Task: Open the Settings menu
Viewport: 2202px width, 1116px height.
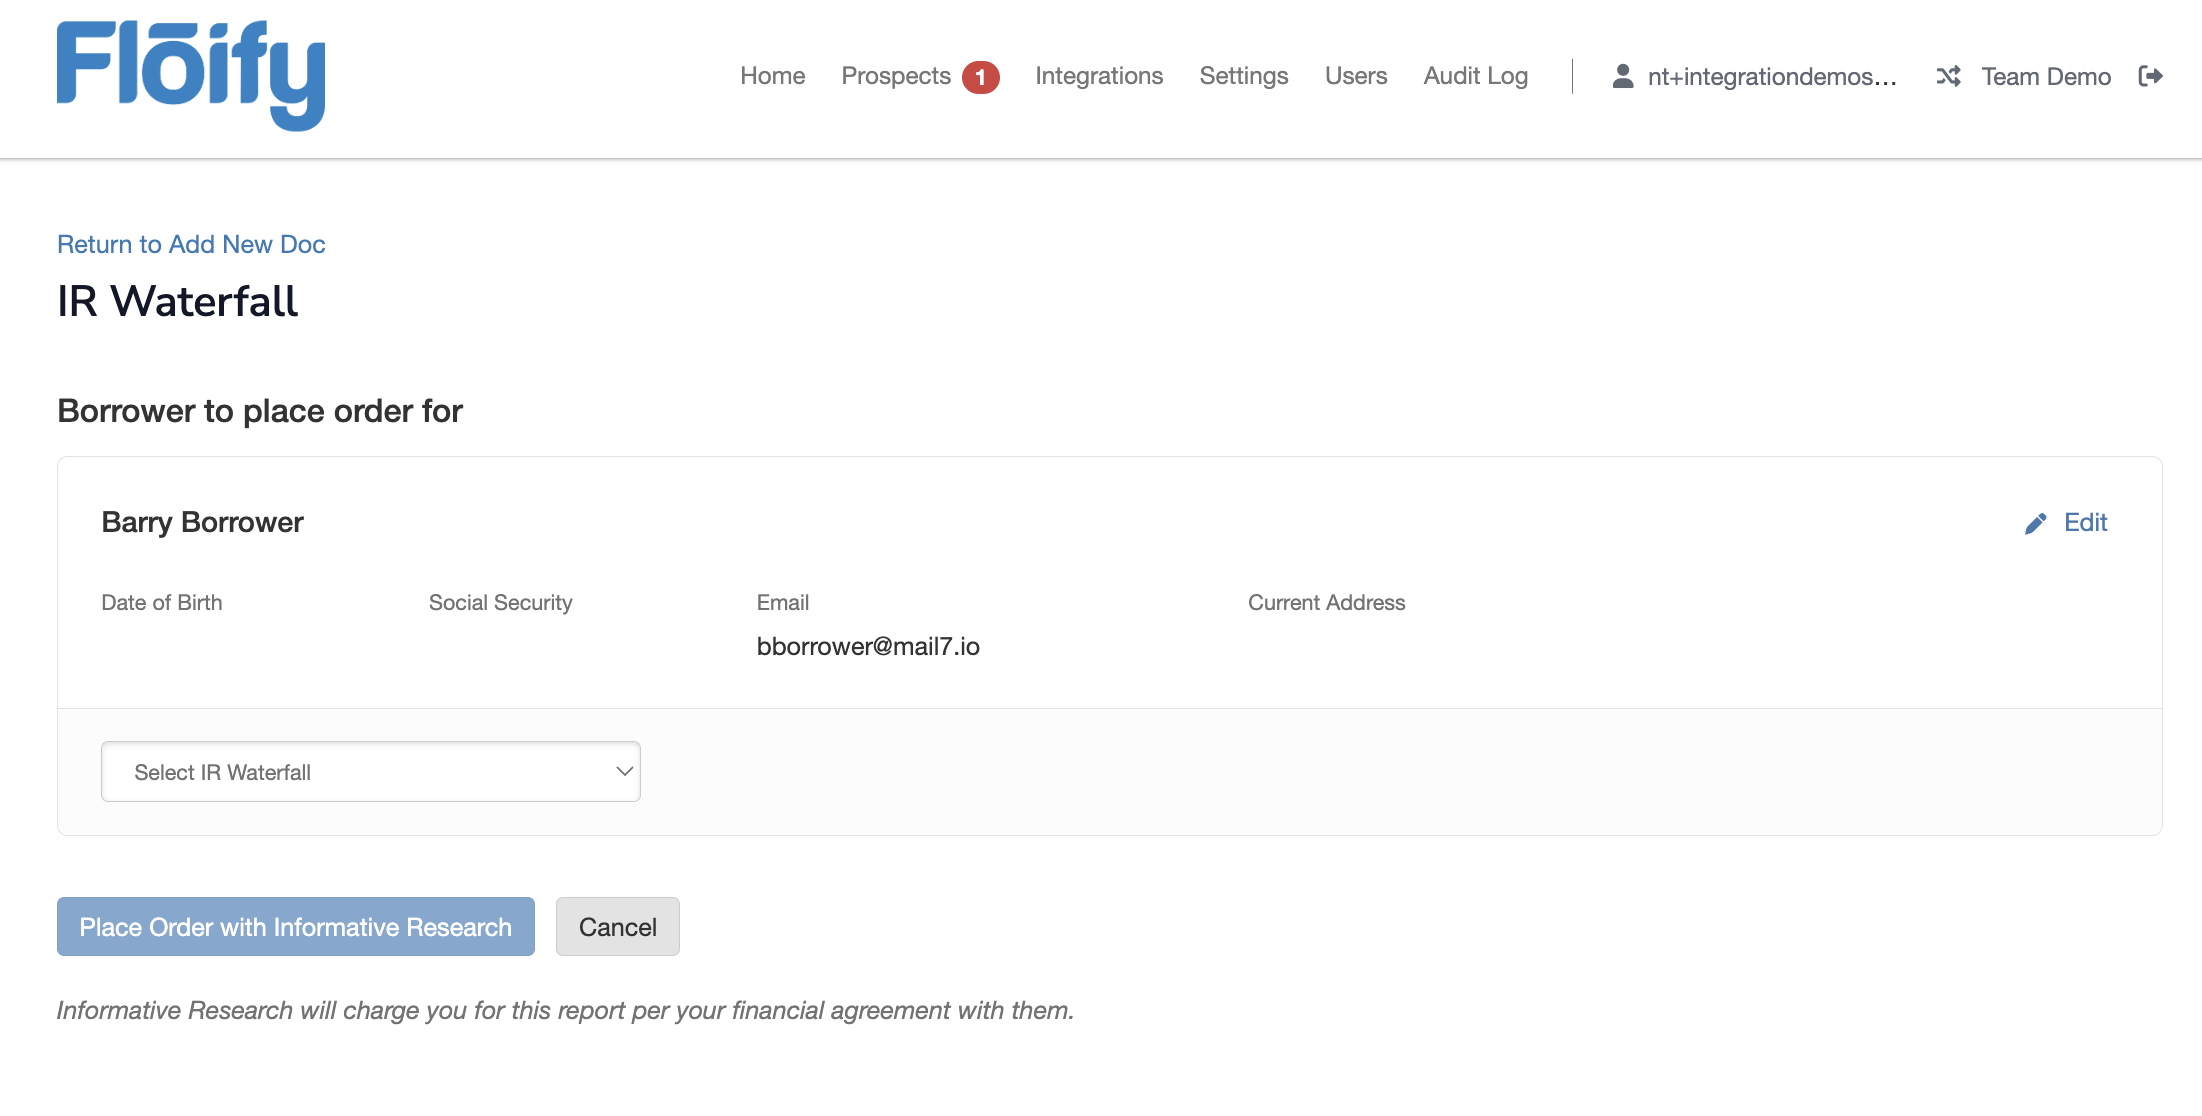Action: click(1243, 75)
